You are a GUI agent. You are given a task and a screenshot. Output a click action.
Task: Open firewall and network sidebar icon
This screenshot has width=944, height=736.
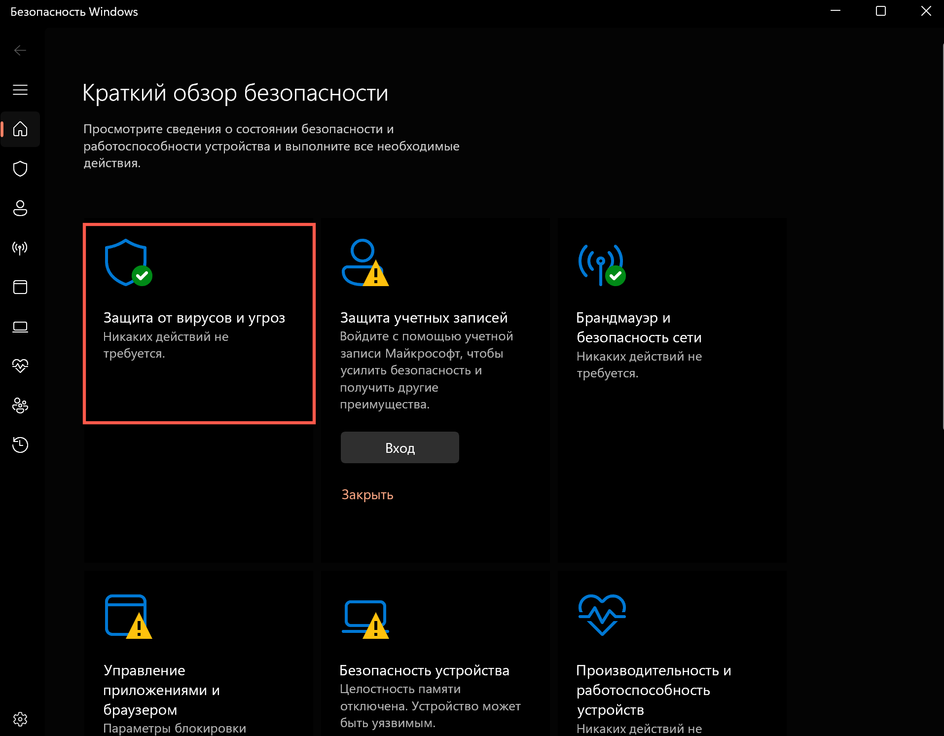20,248
